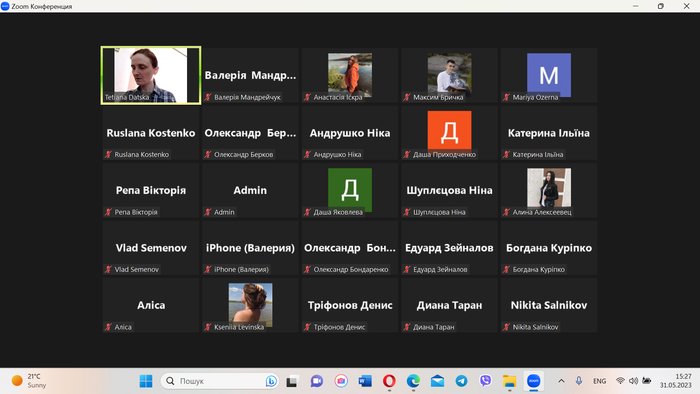Open the Task View taskbar button
Image resolution: width=700 pixels, height=394 pixels.
(x=292, y=381)
